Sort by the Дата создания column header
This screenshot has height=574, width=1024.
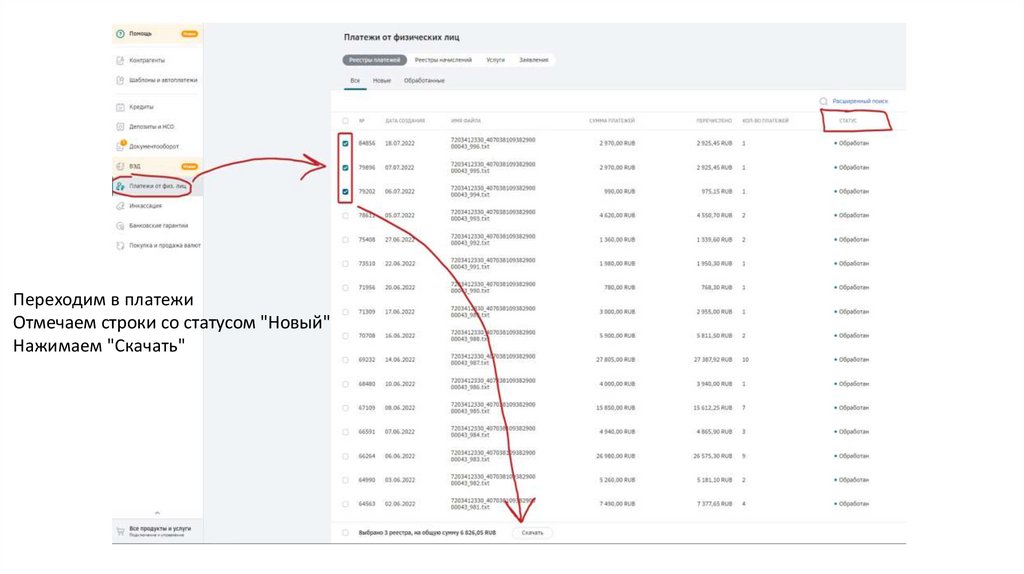point(405,121)
